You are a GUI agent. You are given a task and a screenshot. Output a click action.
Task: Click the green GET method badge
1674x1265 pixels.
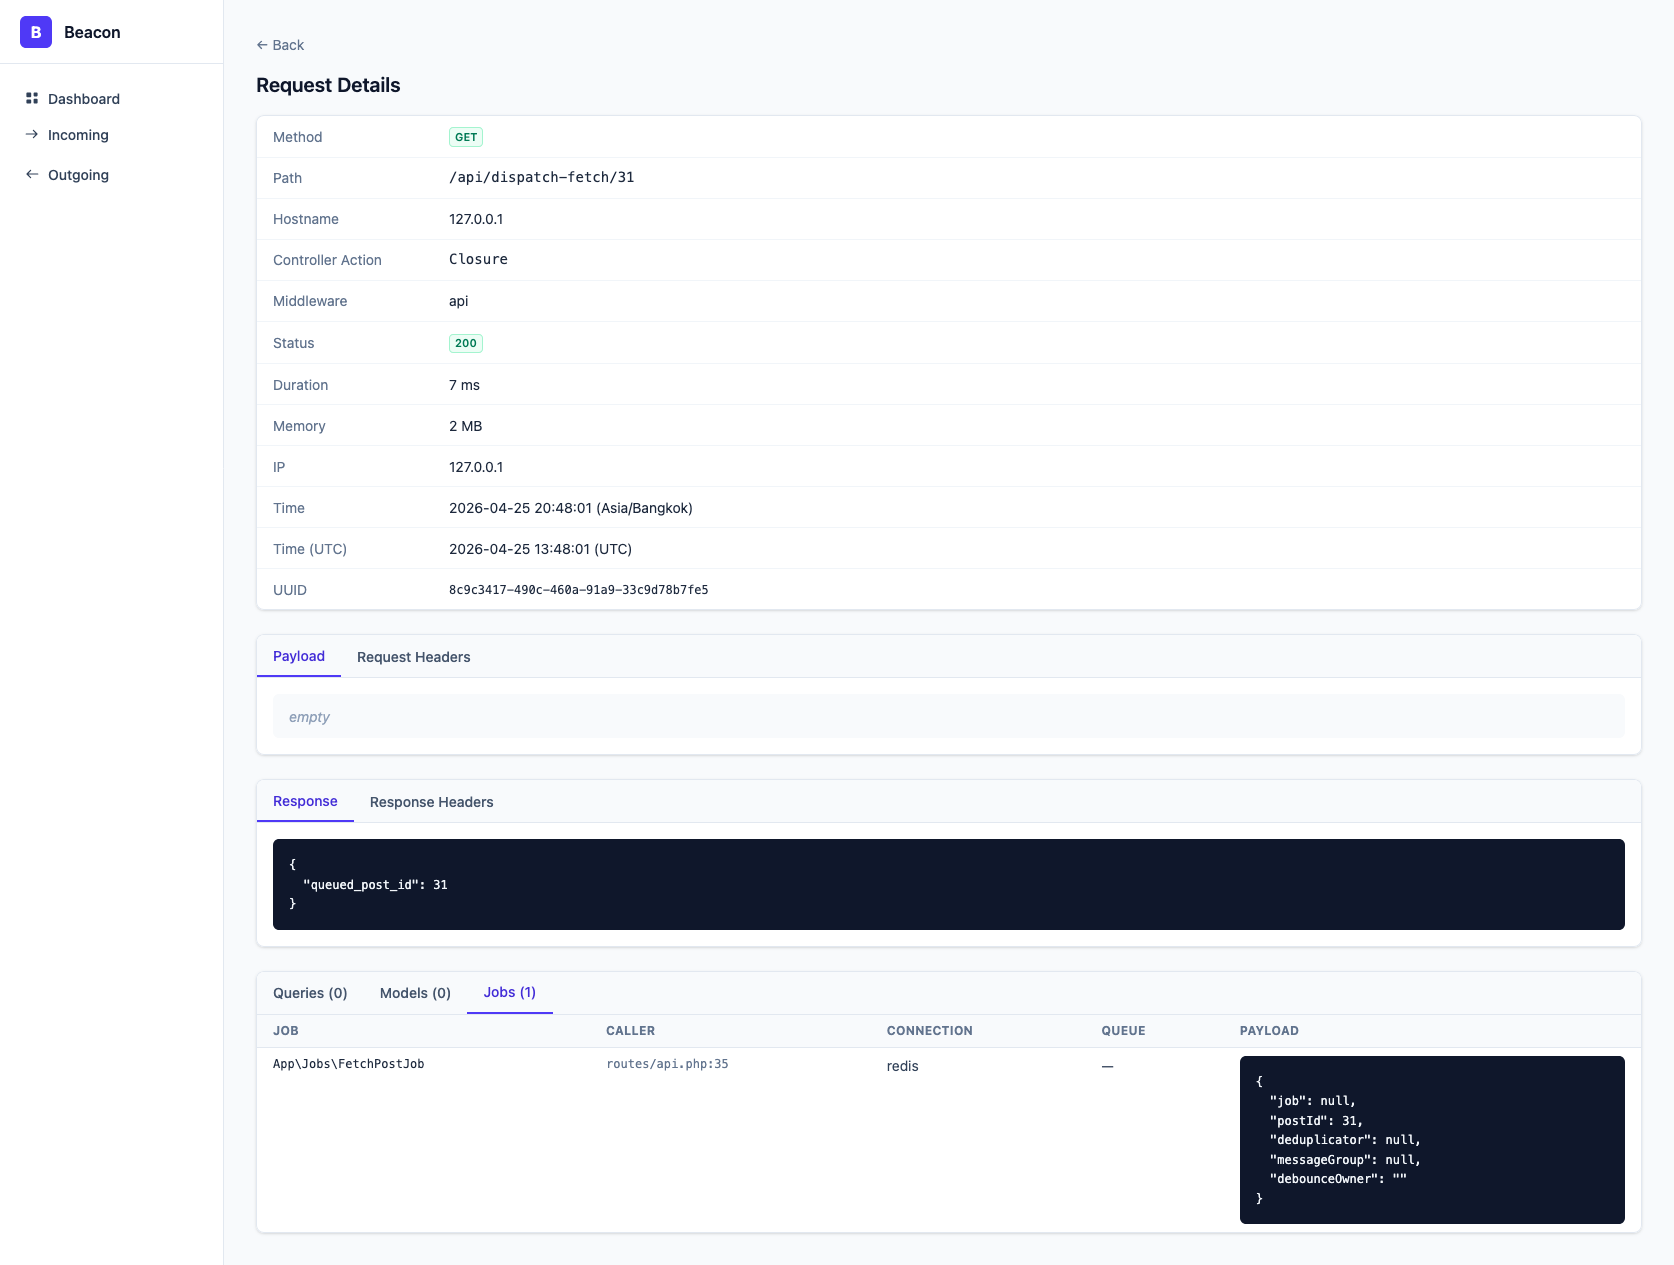point(465,137)
